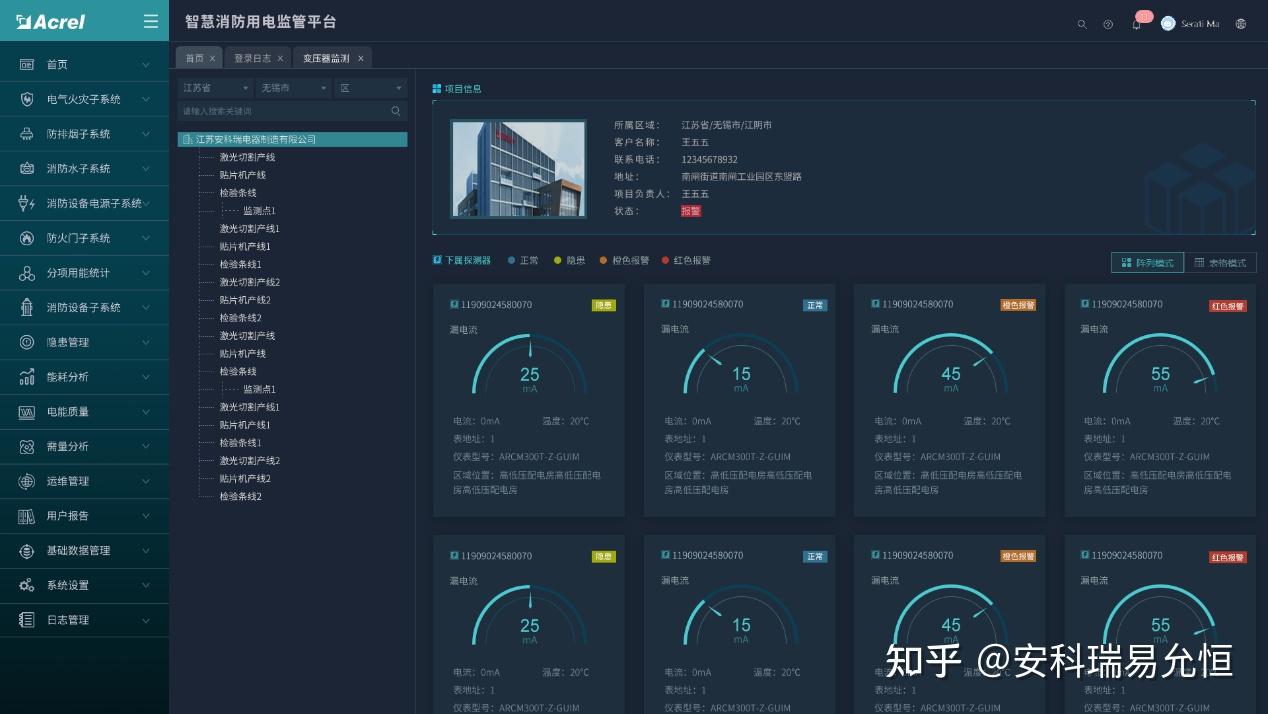Click the 防排烟子系统 sidebar icon
The image size is (1268, 714).
pos(27,134)
